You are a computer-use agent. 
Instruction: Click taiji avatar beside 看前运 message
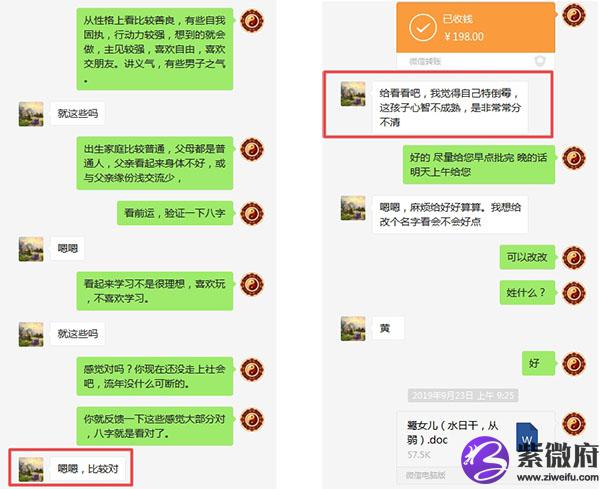coord(252,213)
